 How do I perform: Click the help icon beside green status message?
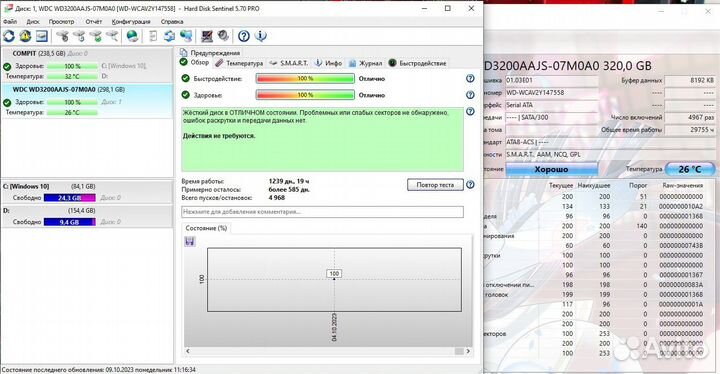coord(470,111)
